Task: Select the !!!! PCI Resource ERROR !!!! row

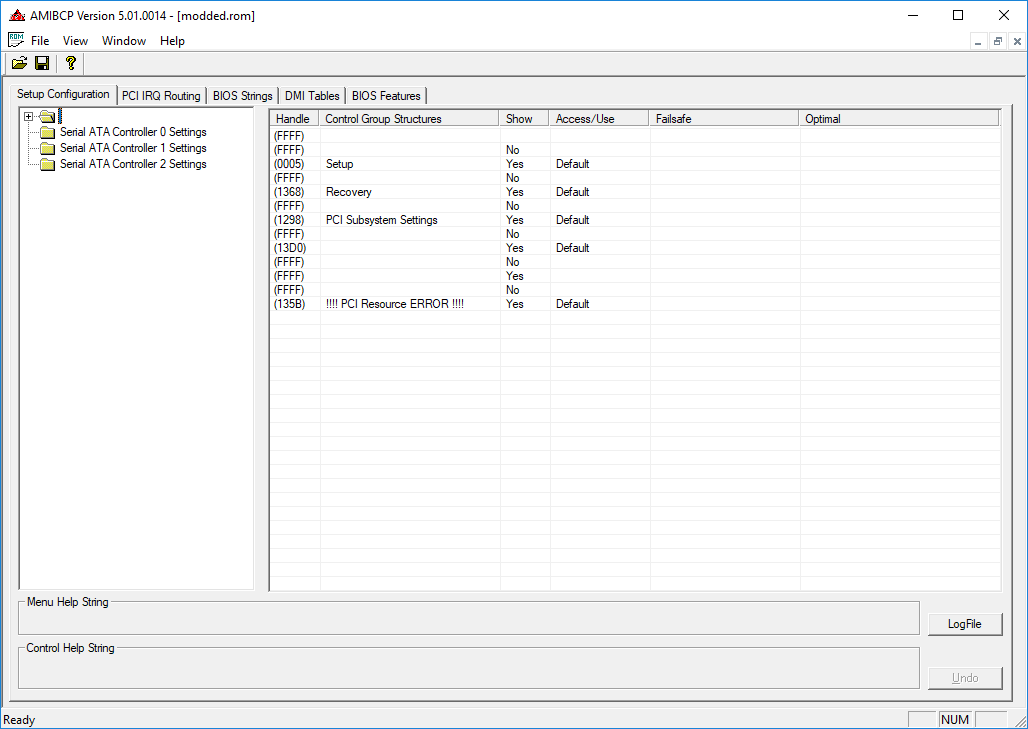Action: click(x=635, y=304)
